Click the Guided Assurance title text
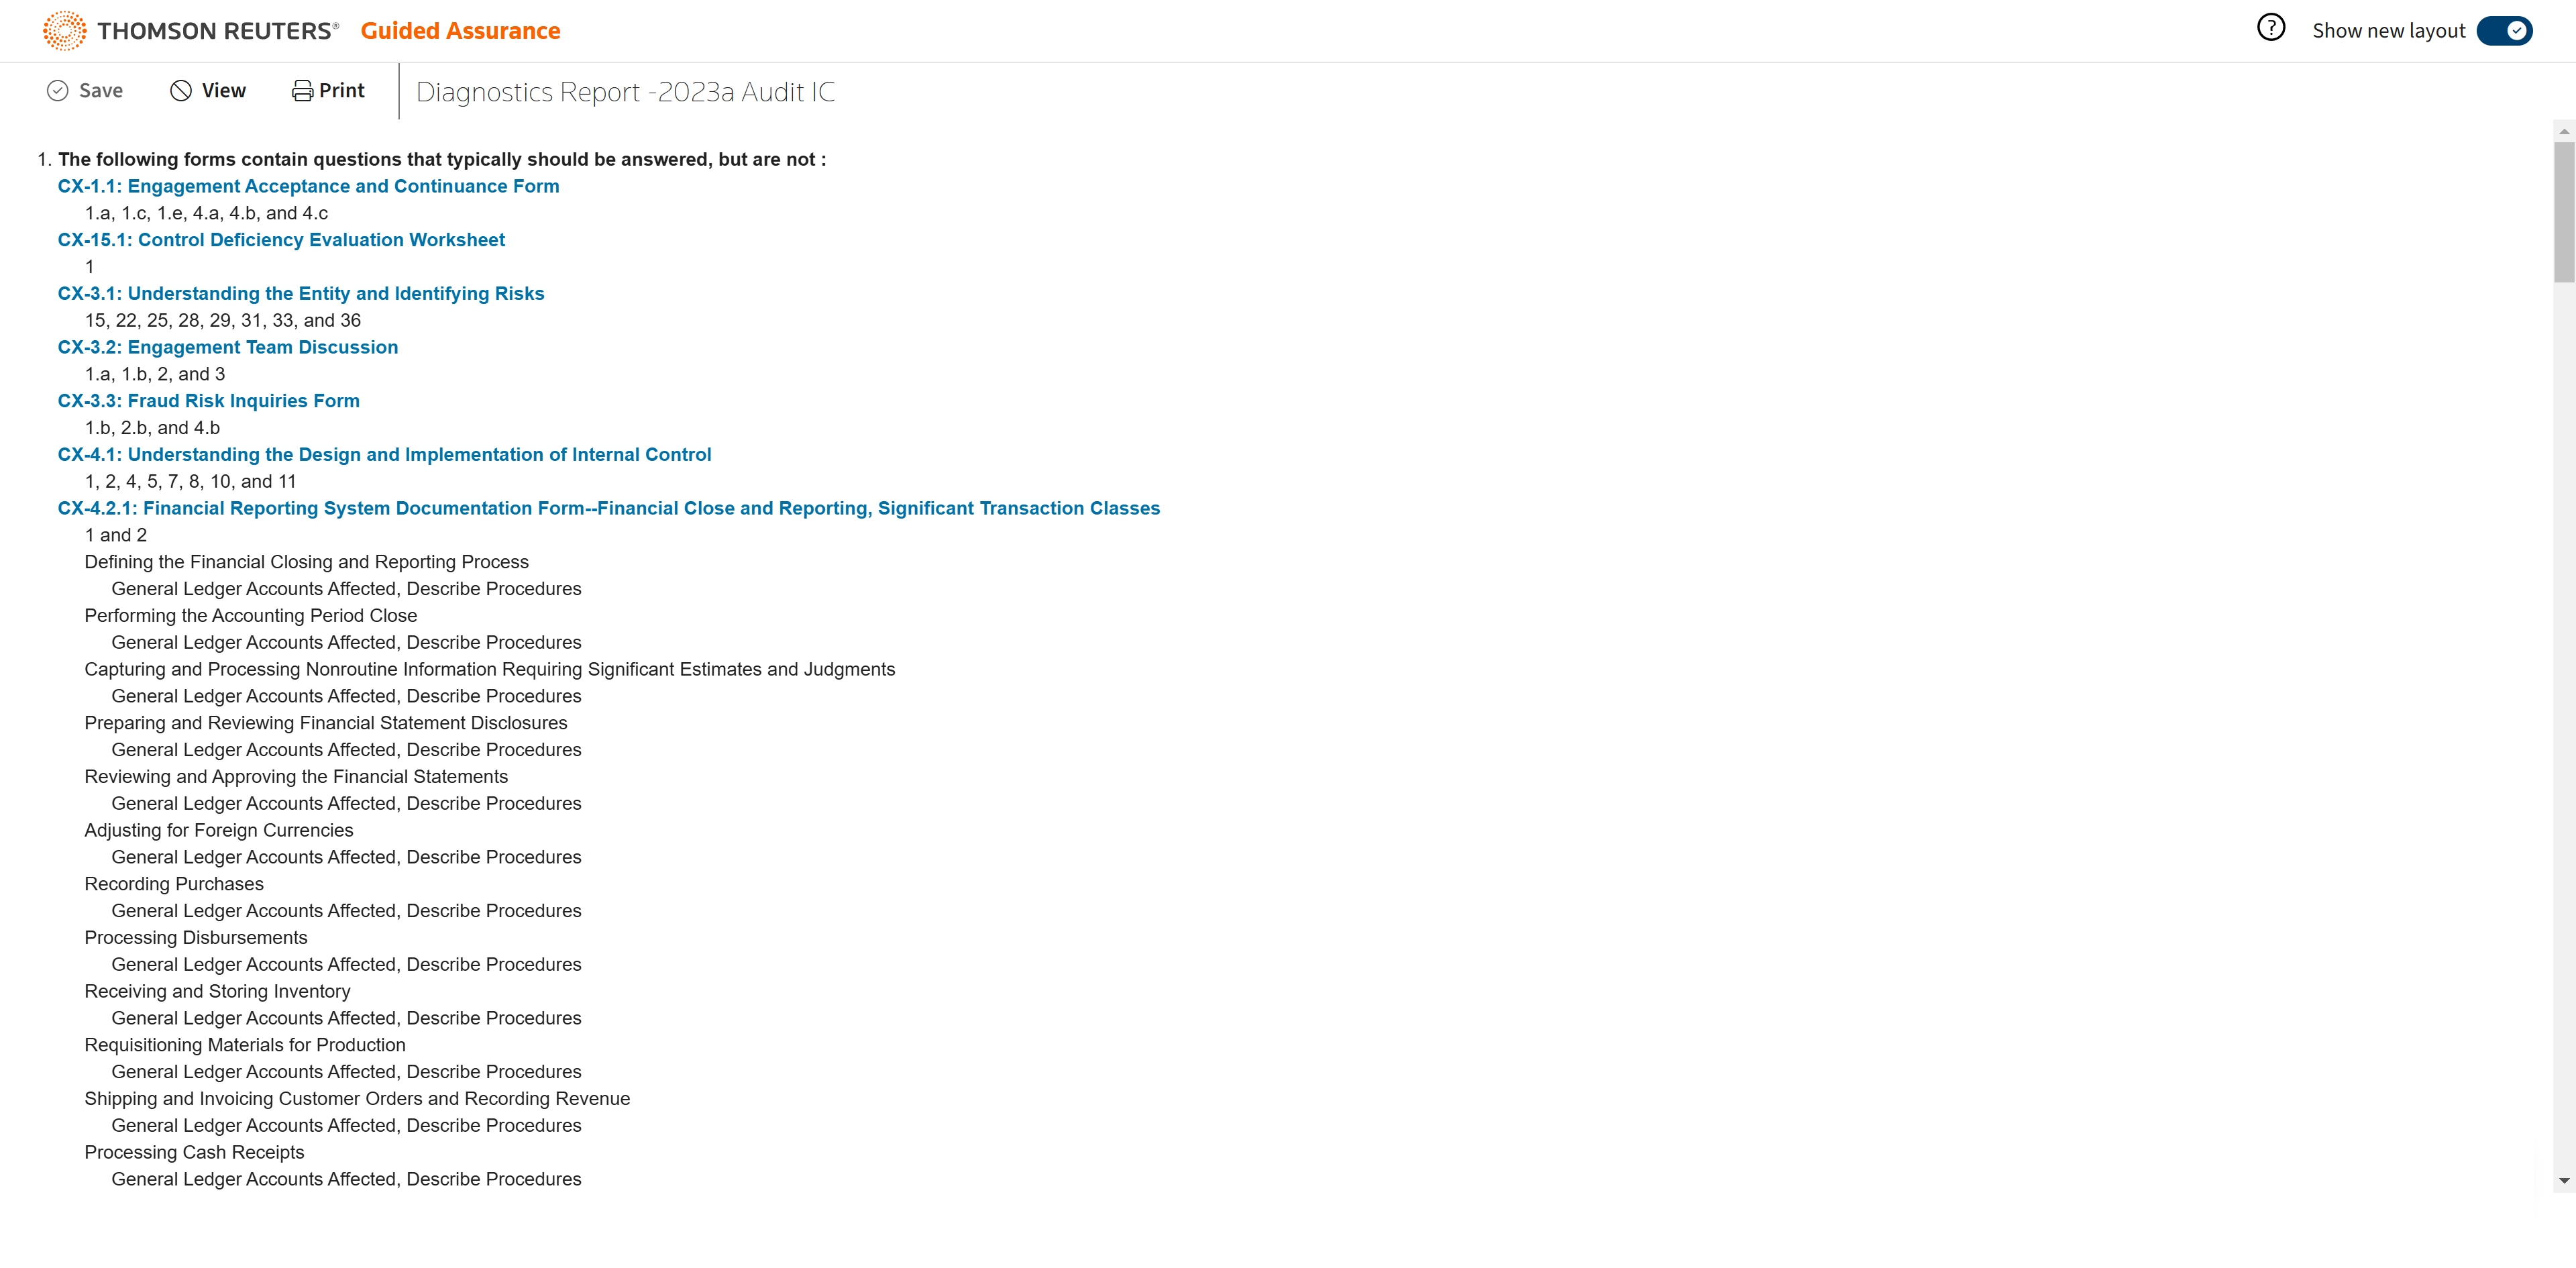Viewport: 2576px width, 1268px height. point(460,31)
